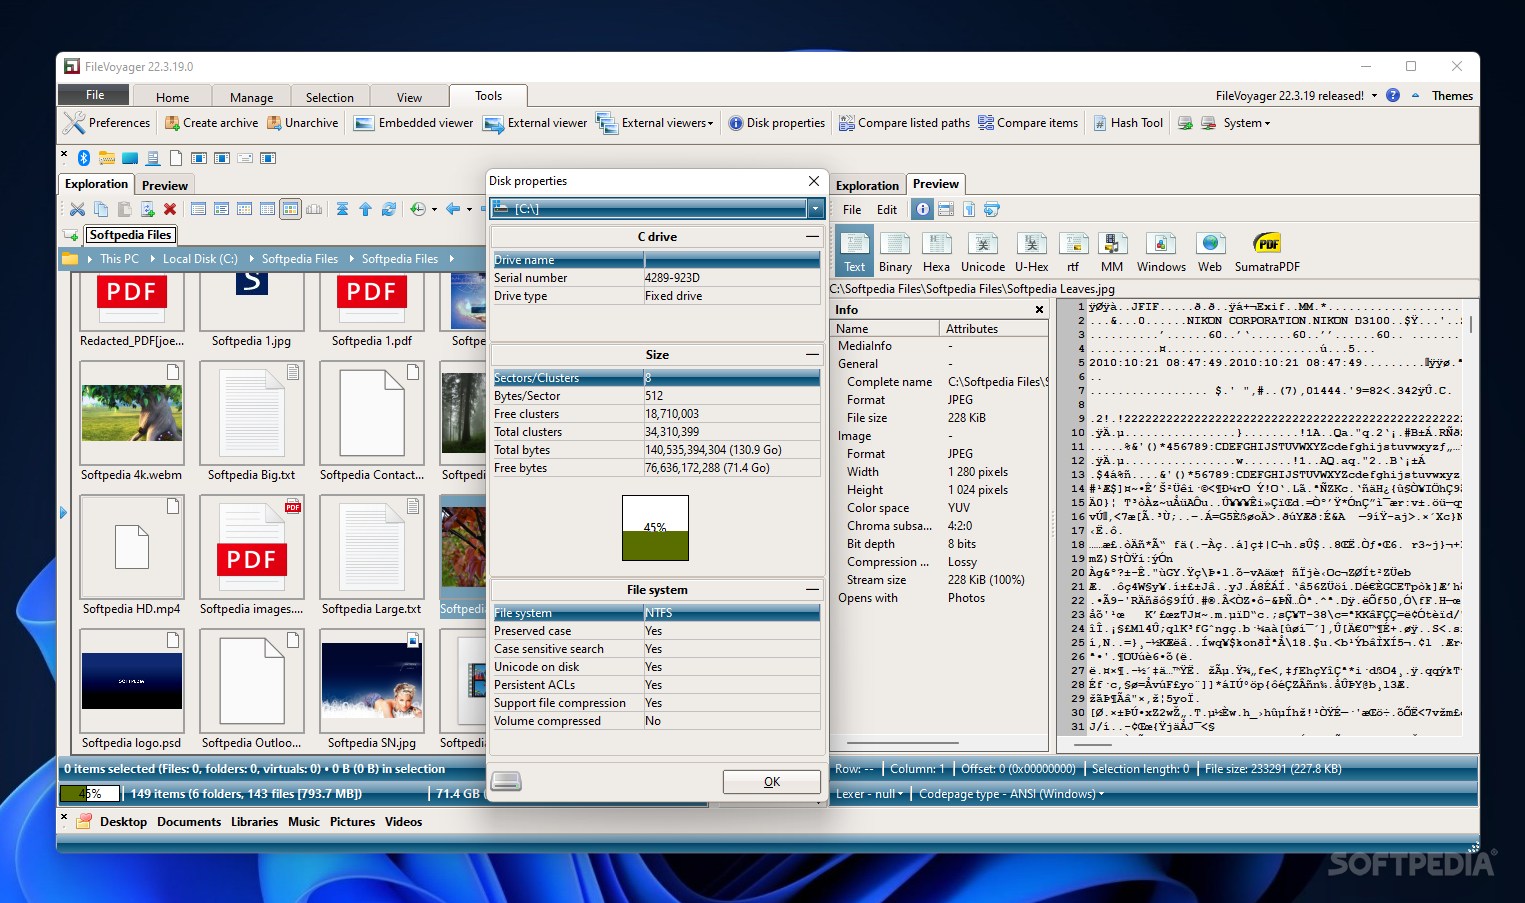Click the Create archive tool
The height and width of the screenshot is (903, 1525).
click(x=211, y=123)
